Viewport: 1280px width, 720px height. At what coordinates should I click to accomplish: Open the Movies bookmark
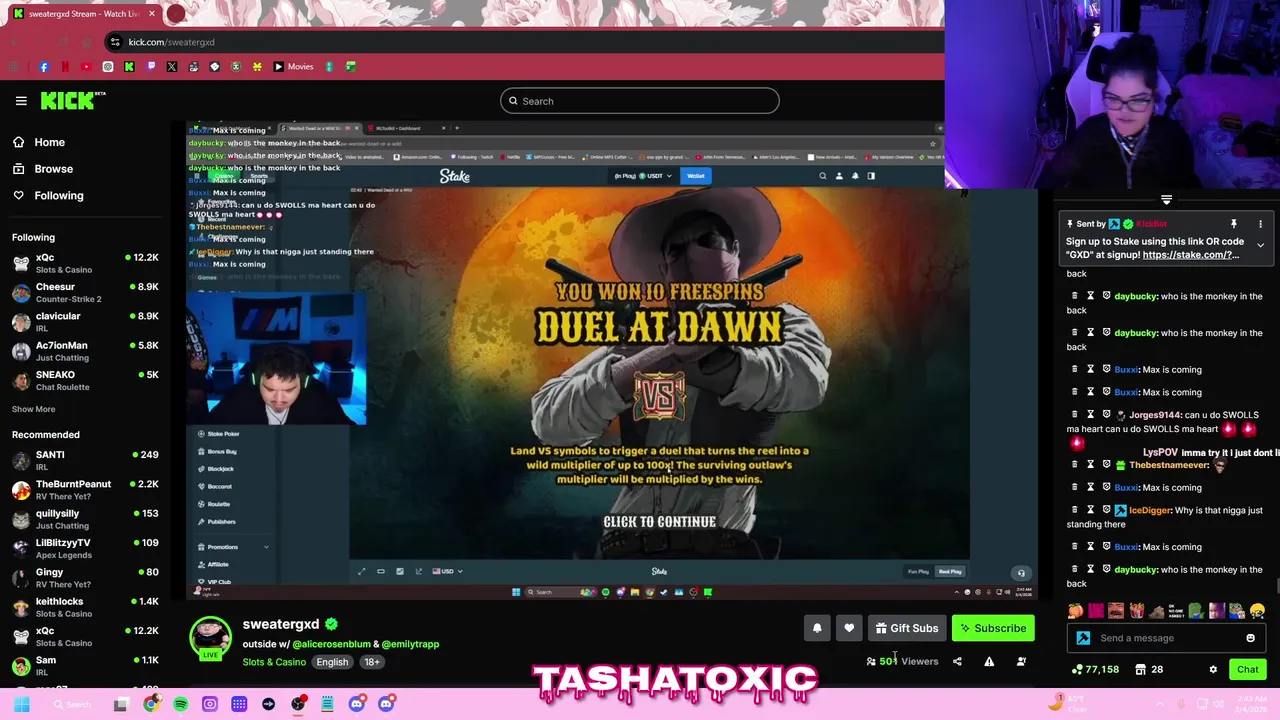click(294, 67)
